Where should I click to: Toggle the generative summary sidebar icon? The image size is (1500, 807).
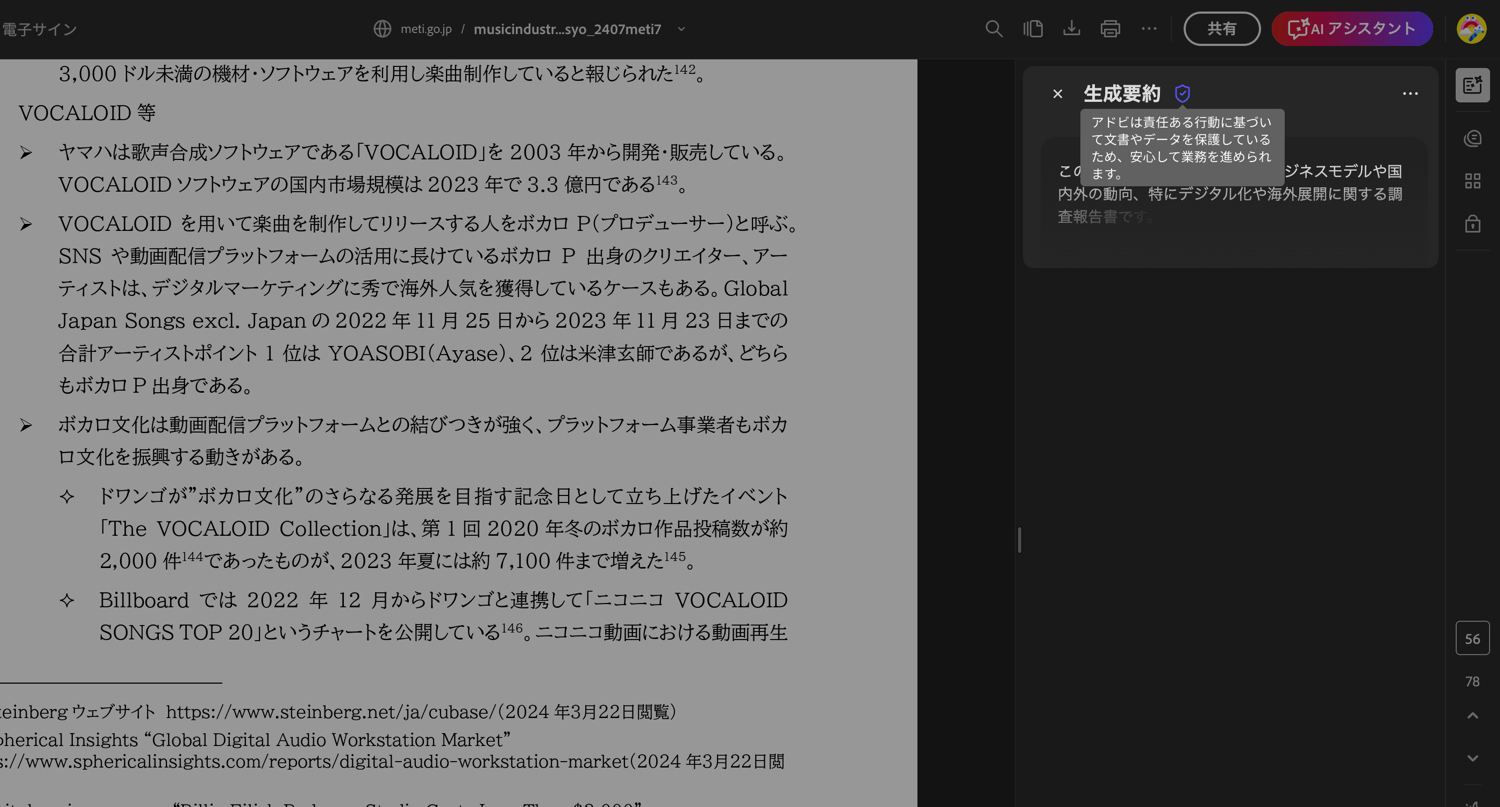pos(1472,86)
